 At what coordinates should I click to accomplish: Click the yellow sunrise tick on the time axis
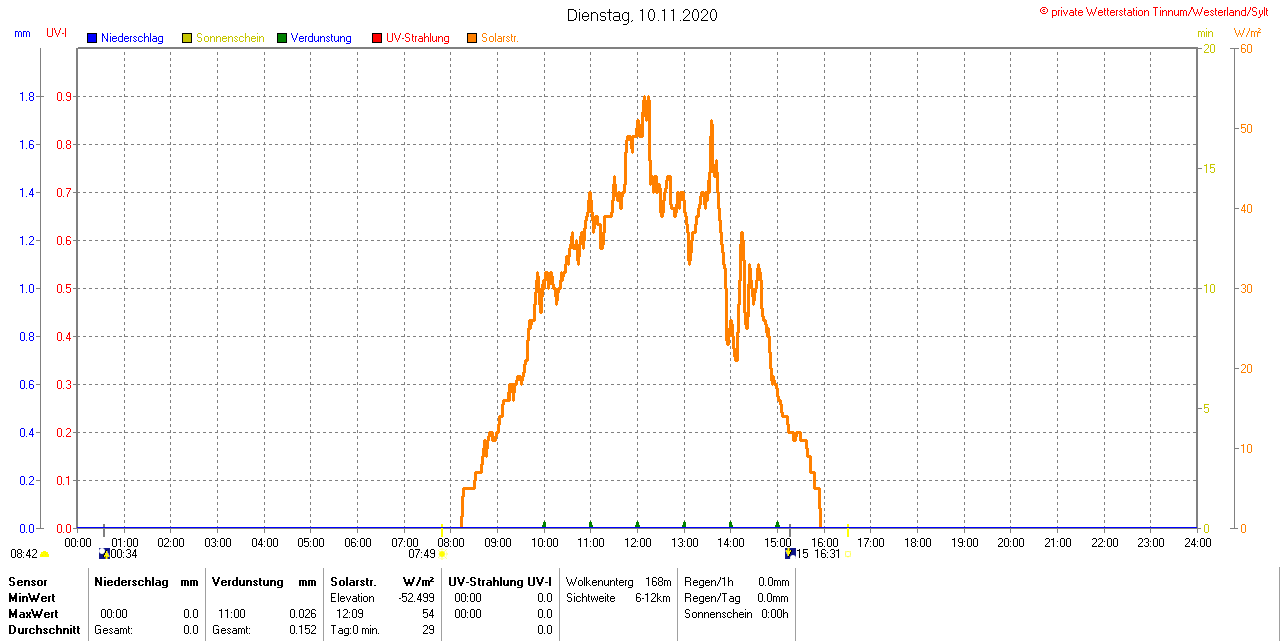442,529
